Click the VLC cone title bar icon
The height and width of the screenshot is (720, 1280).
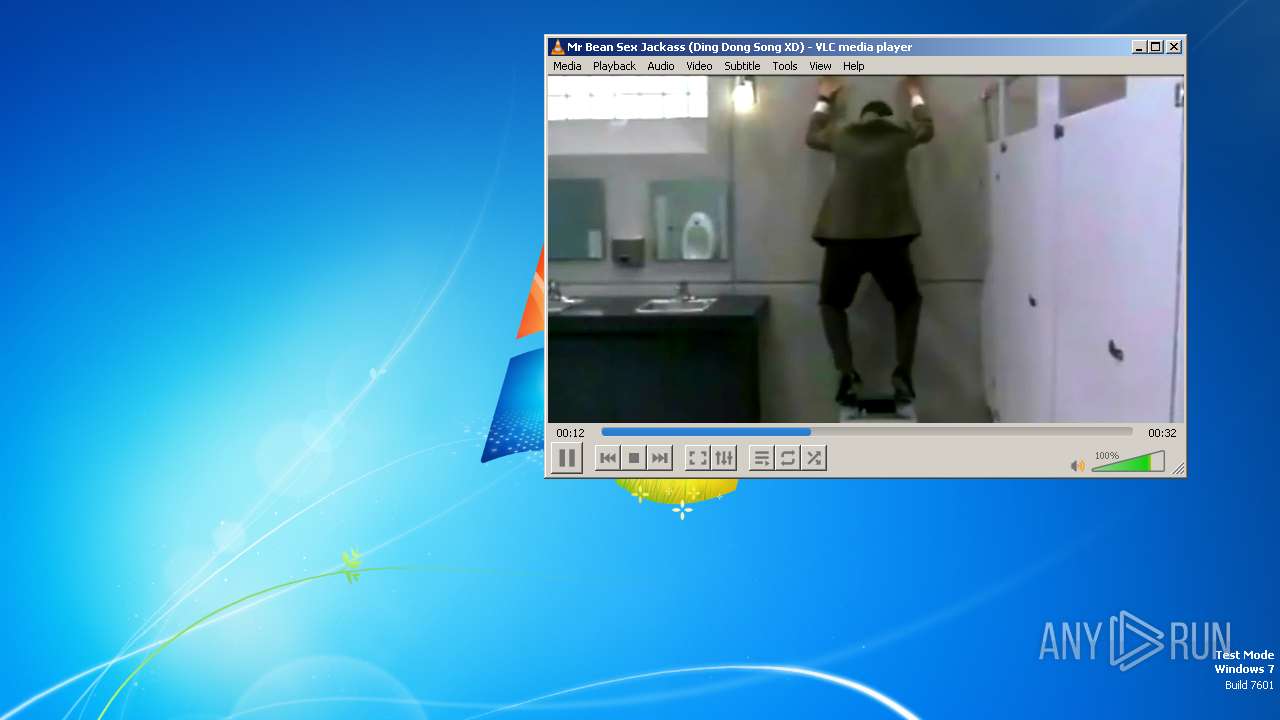click(557, 47)
